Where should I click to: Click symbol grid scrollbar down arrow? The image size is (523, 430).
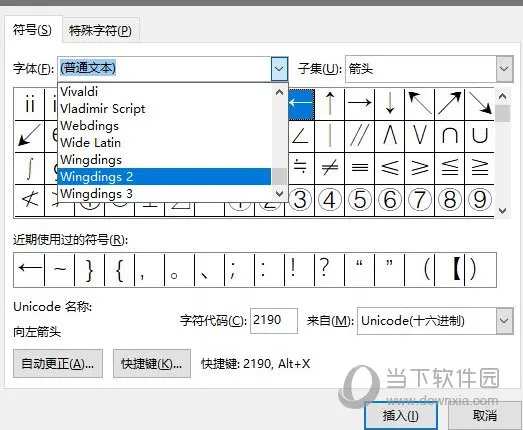[503, 210]
